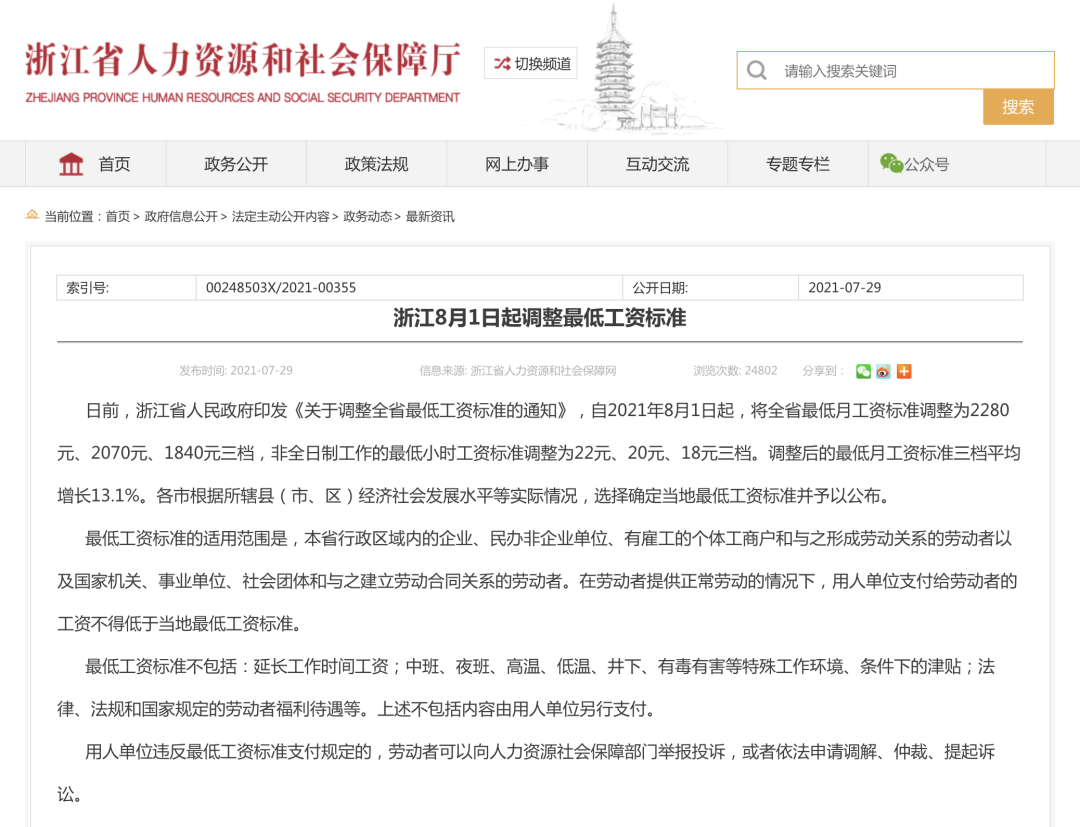The width and height of the screenshot is (1080, 827).
Task: Share article via Weibo icon
Action: point(884,371)
